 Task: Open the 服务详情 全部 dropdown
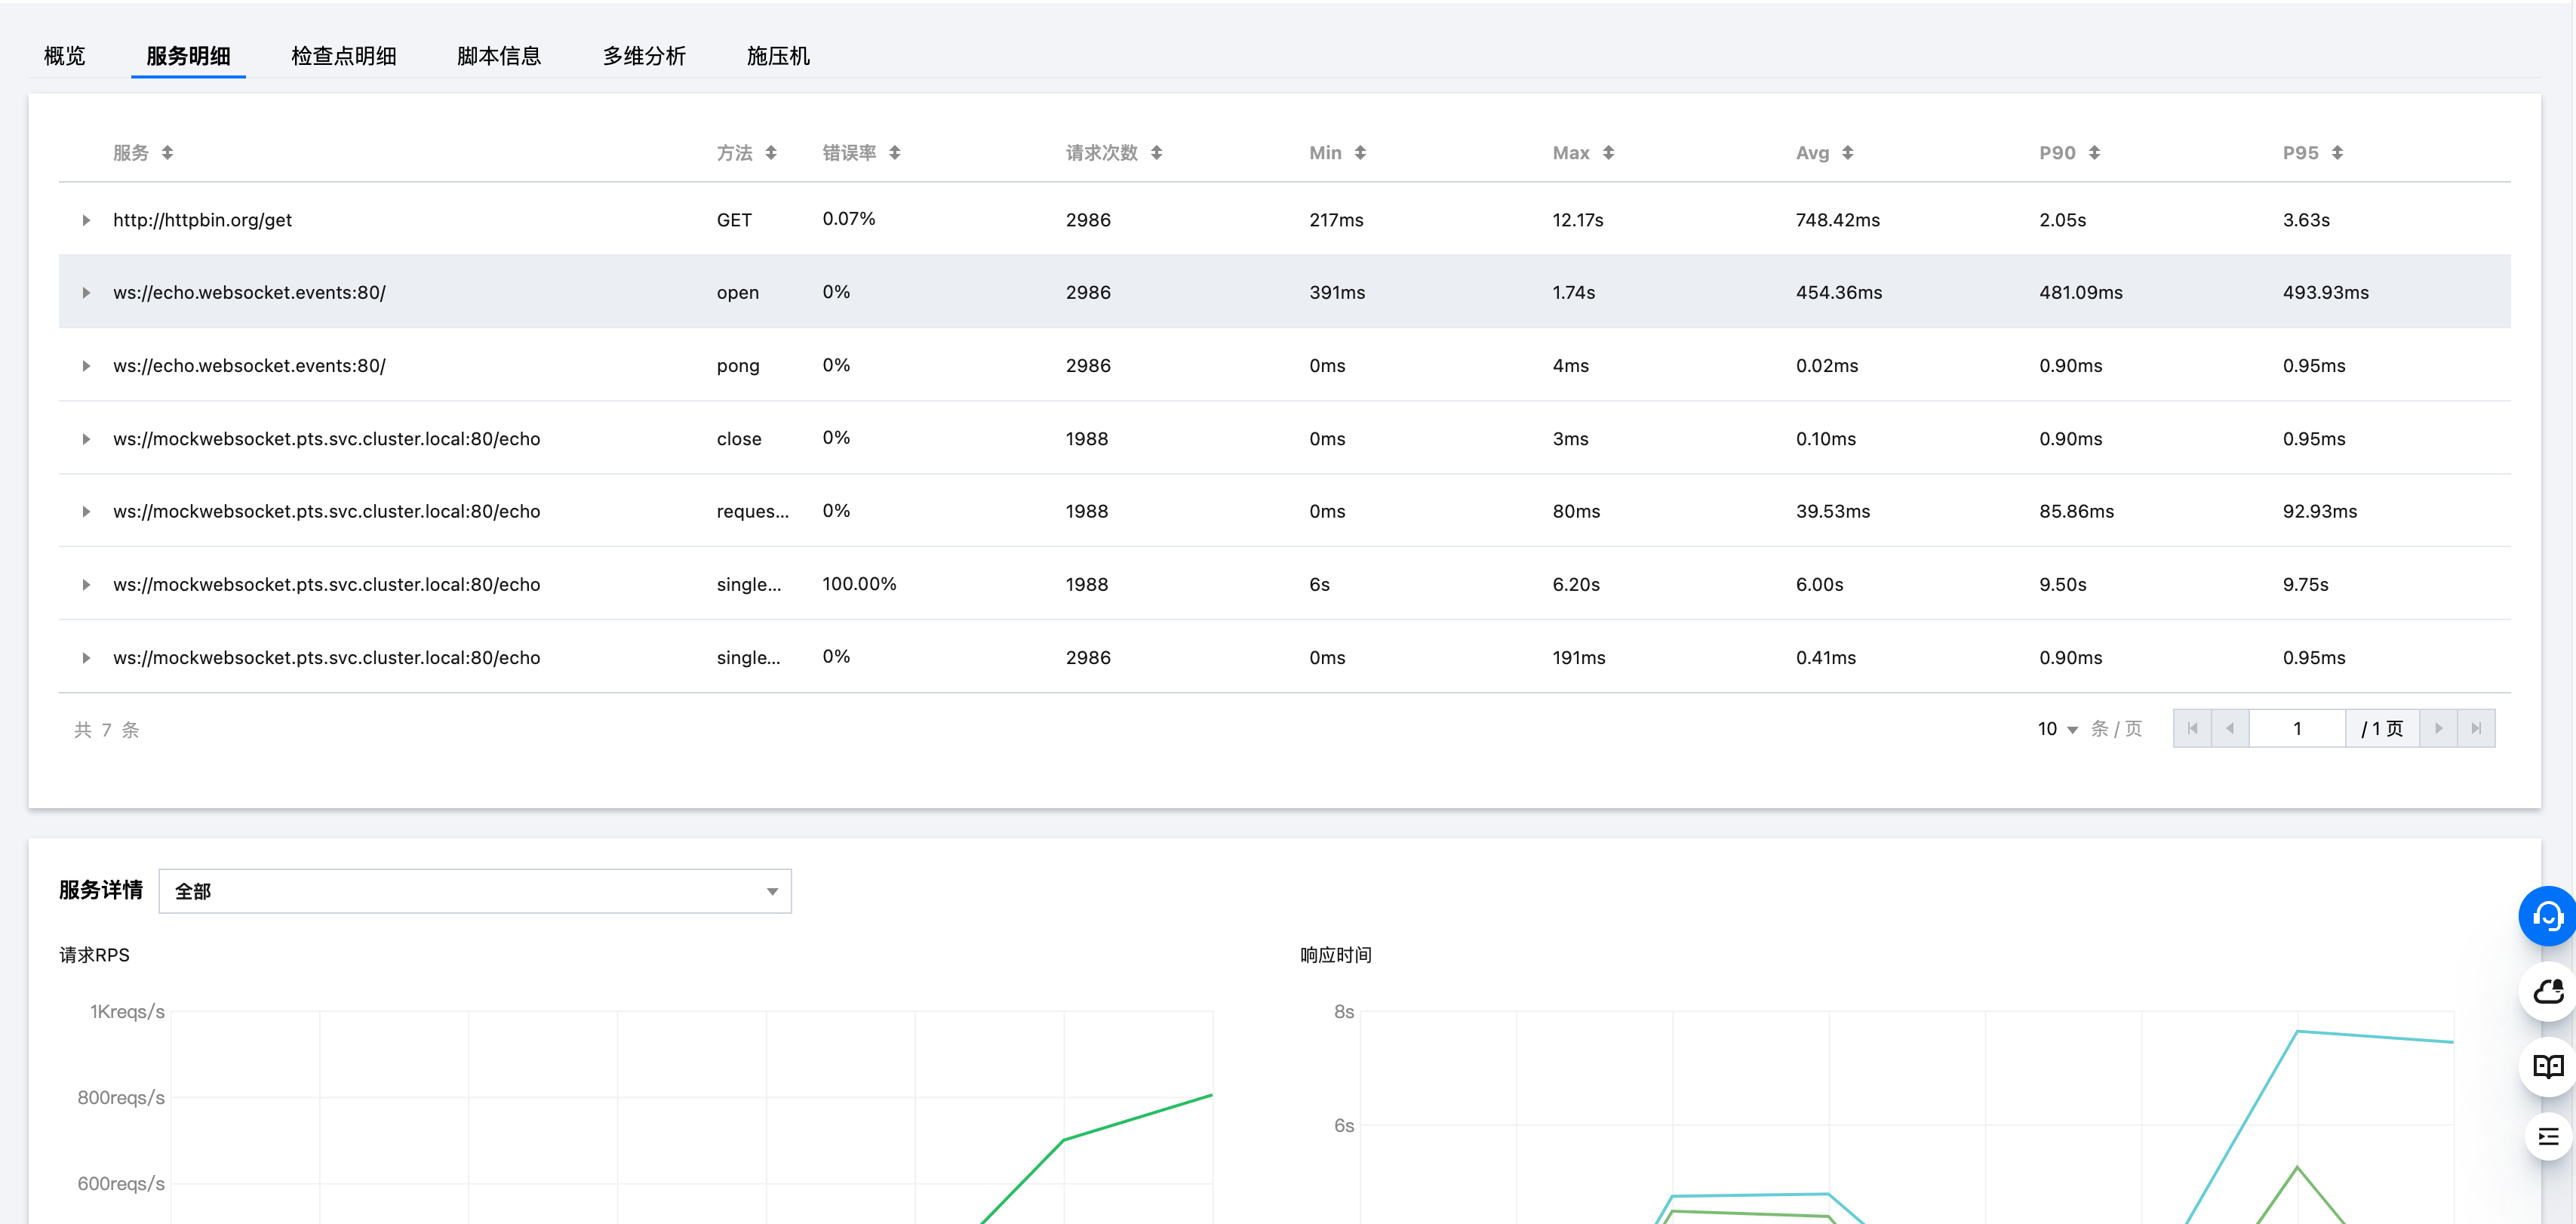pyautogui.click(x=475, y=891)
